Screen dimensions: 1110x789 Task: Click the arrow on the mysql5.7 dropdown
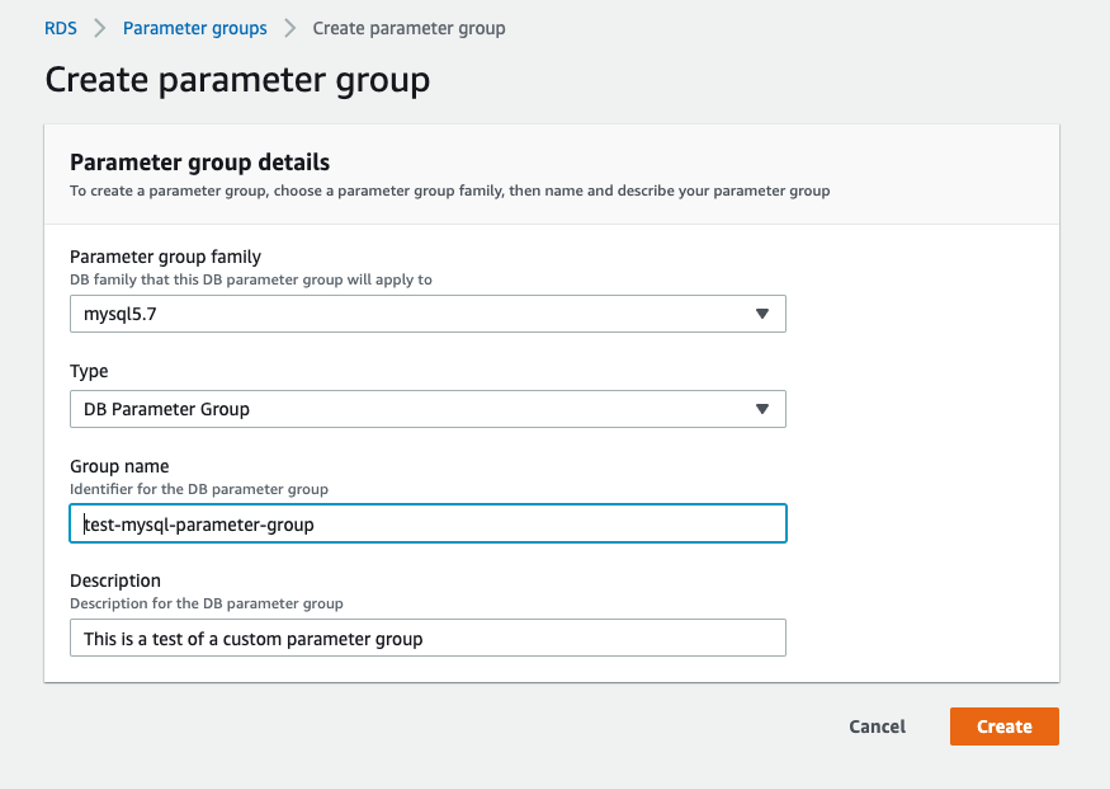tap(762, 313)
